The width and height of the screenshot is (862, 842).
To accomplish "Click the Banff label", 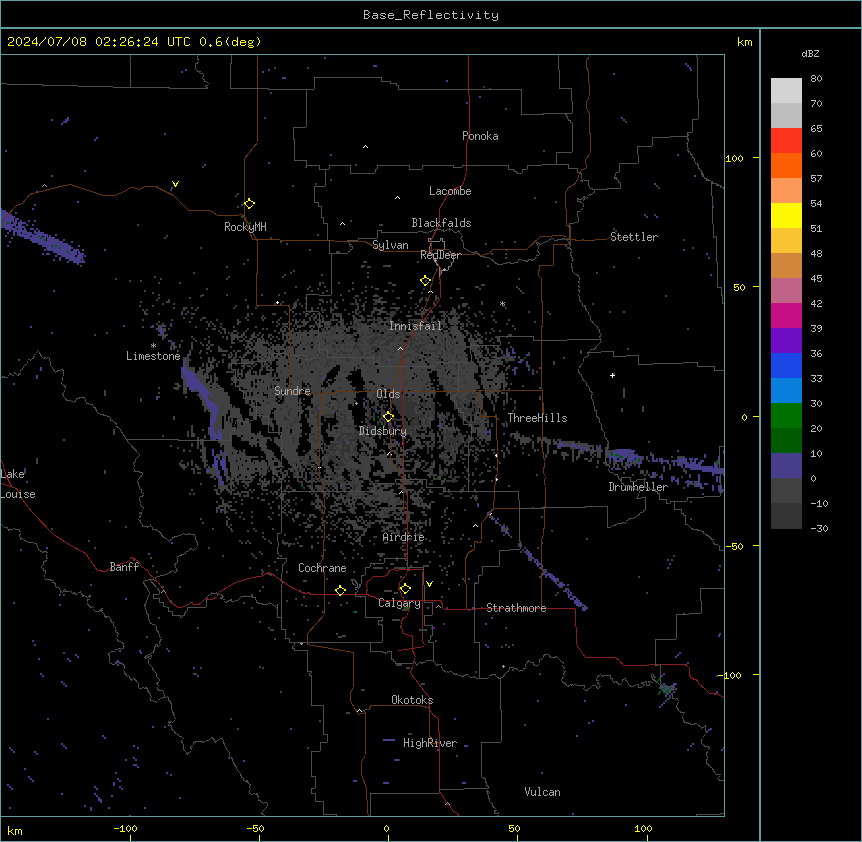I will (x=124, y=567).
